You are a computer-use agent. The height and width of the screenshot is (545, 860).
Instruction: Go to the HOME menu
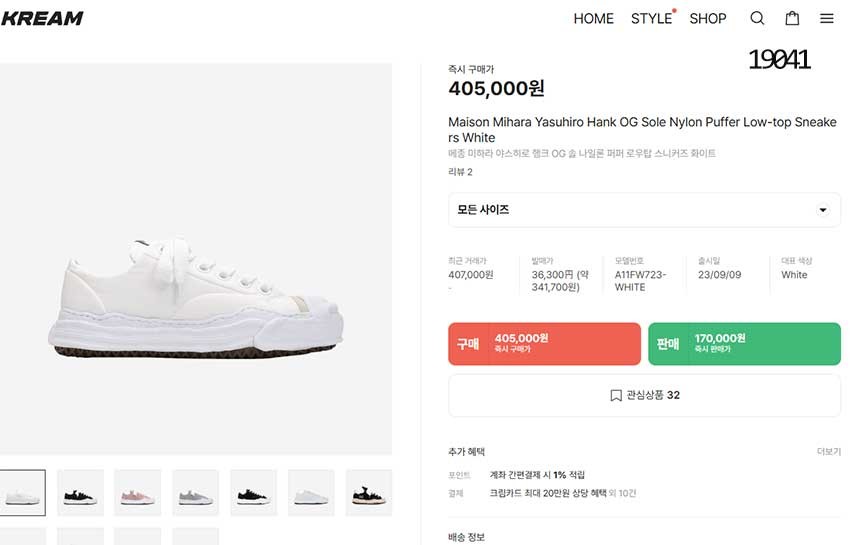point(593,18)
